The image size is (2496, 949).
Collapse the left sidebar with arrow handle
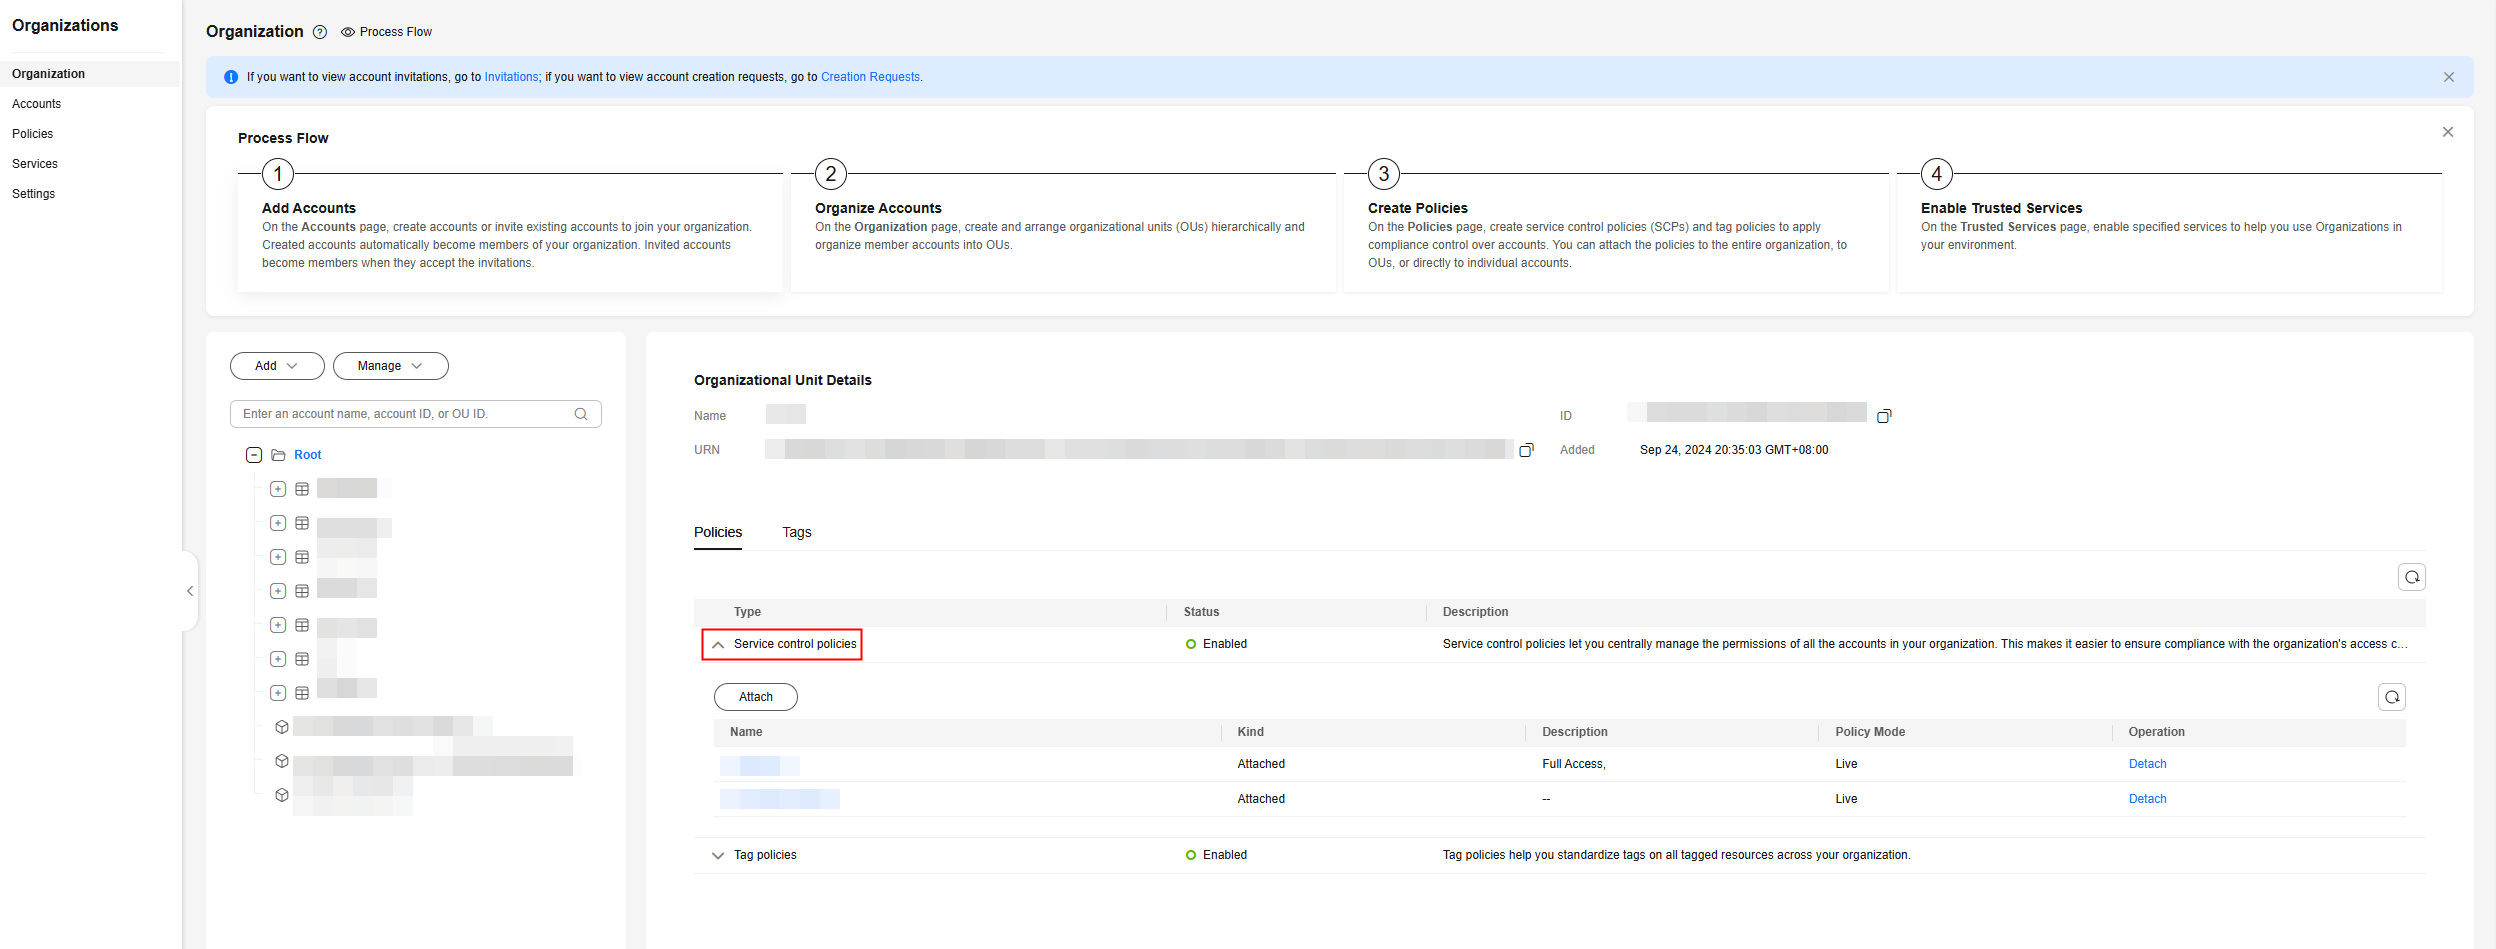(190, 591)
